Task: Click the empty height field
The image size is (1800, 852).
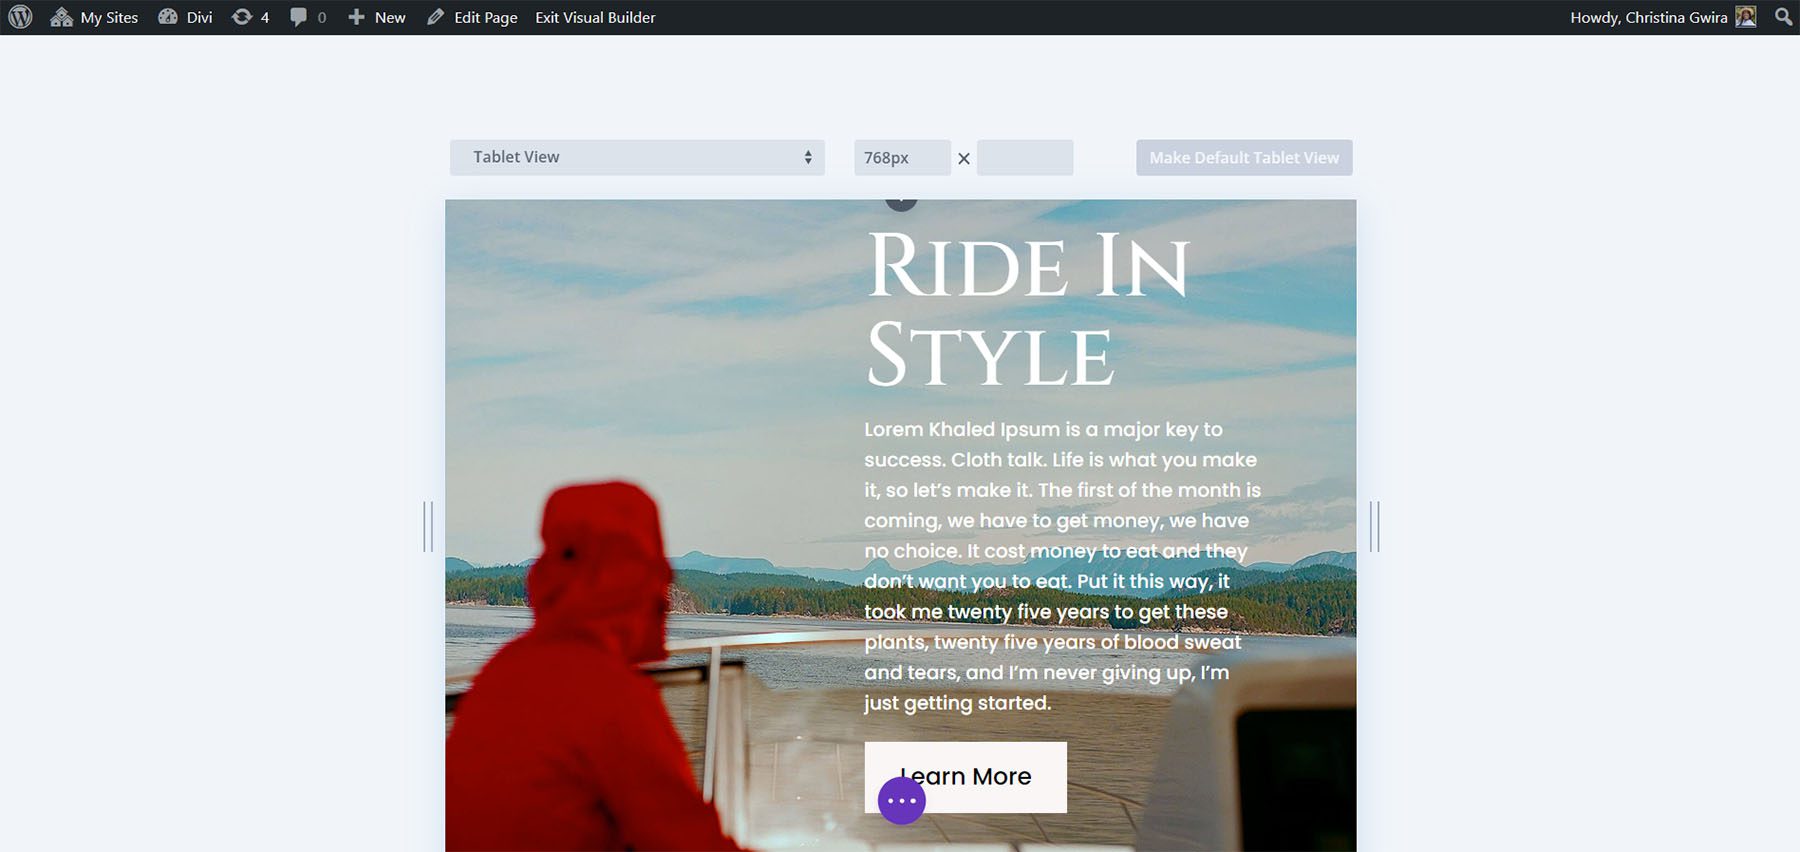Action: point(1024,158)
